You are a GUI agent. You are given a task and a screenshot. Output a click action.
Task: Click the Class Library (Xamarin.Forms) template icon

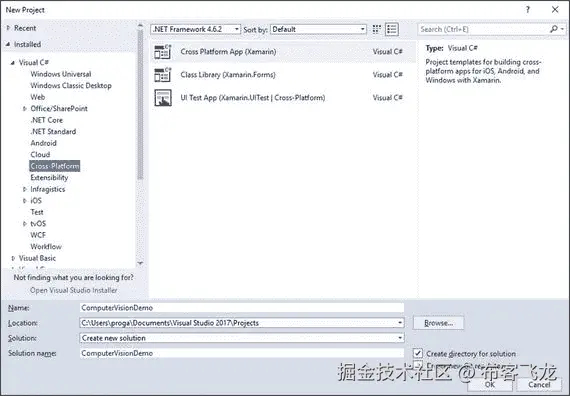pos(162,75)
